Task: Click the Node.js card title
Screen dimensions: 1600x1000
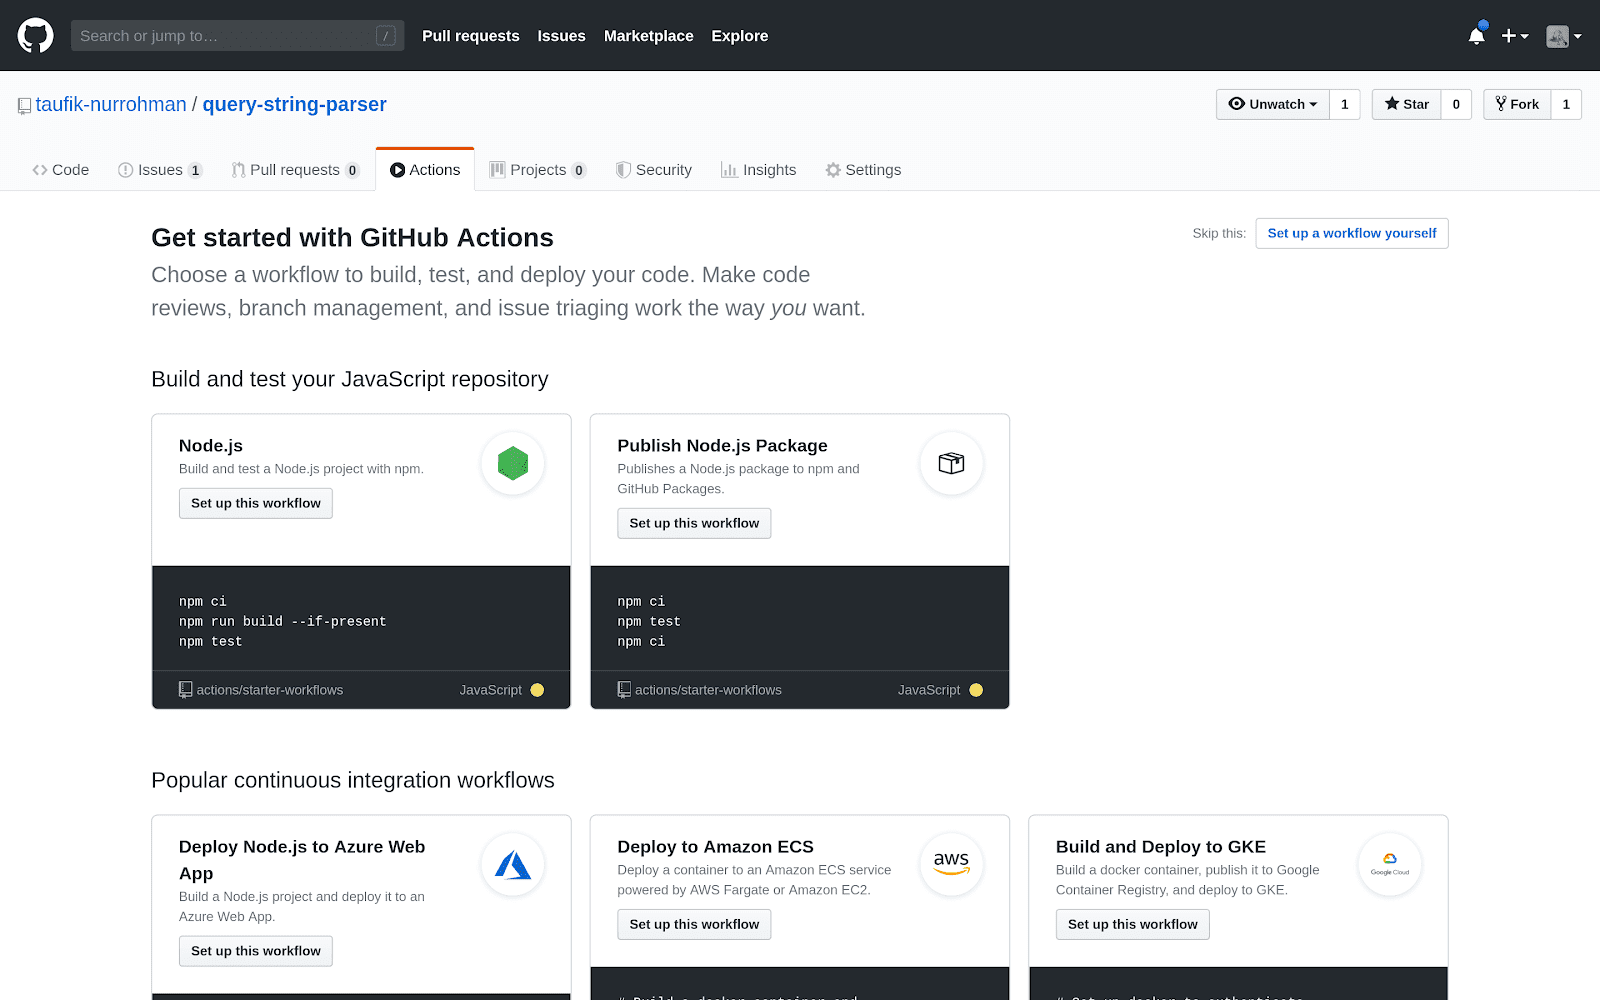Action: [x=211, y=446]
